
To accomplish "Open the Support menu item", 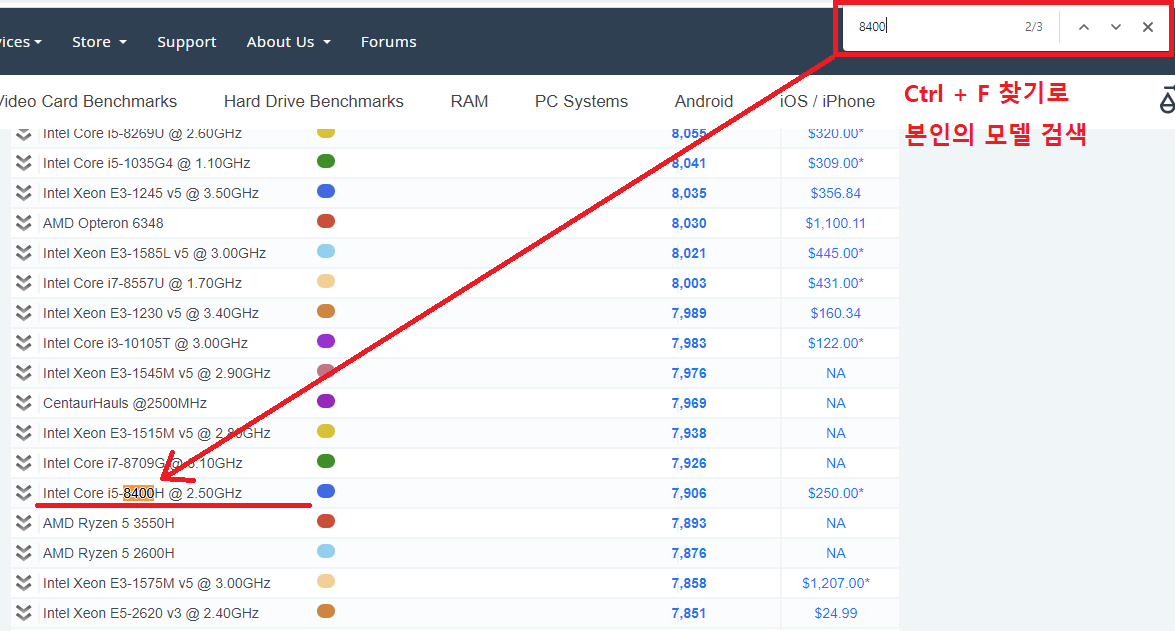I will pyautogui.click(x=187, y=42).
